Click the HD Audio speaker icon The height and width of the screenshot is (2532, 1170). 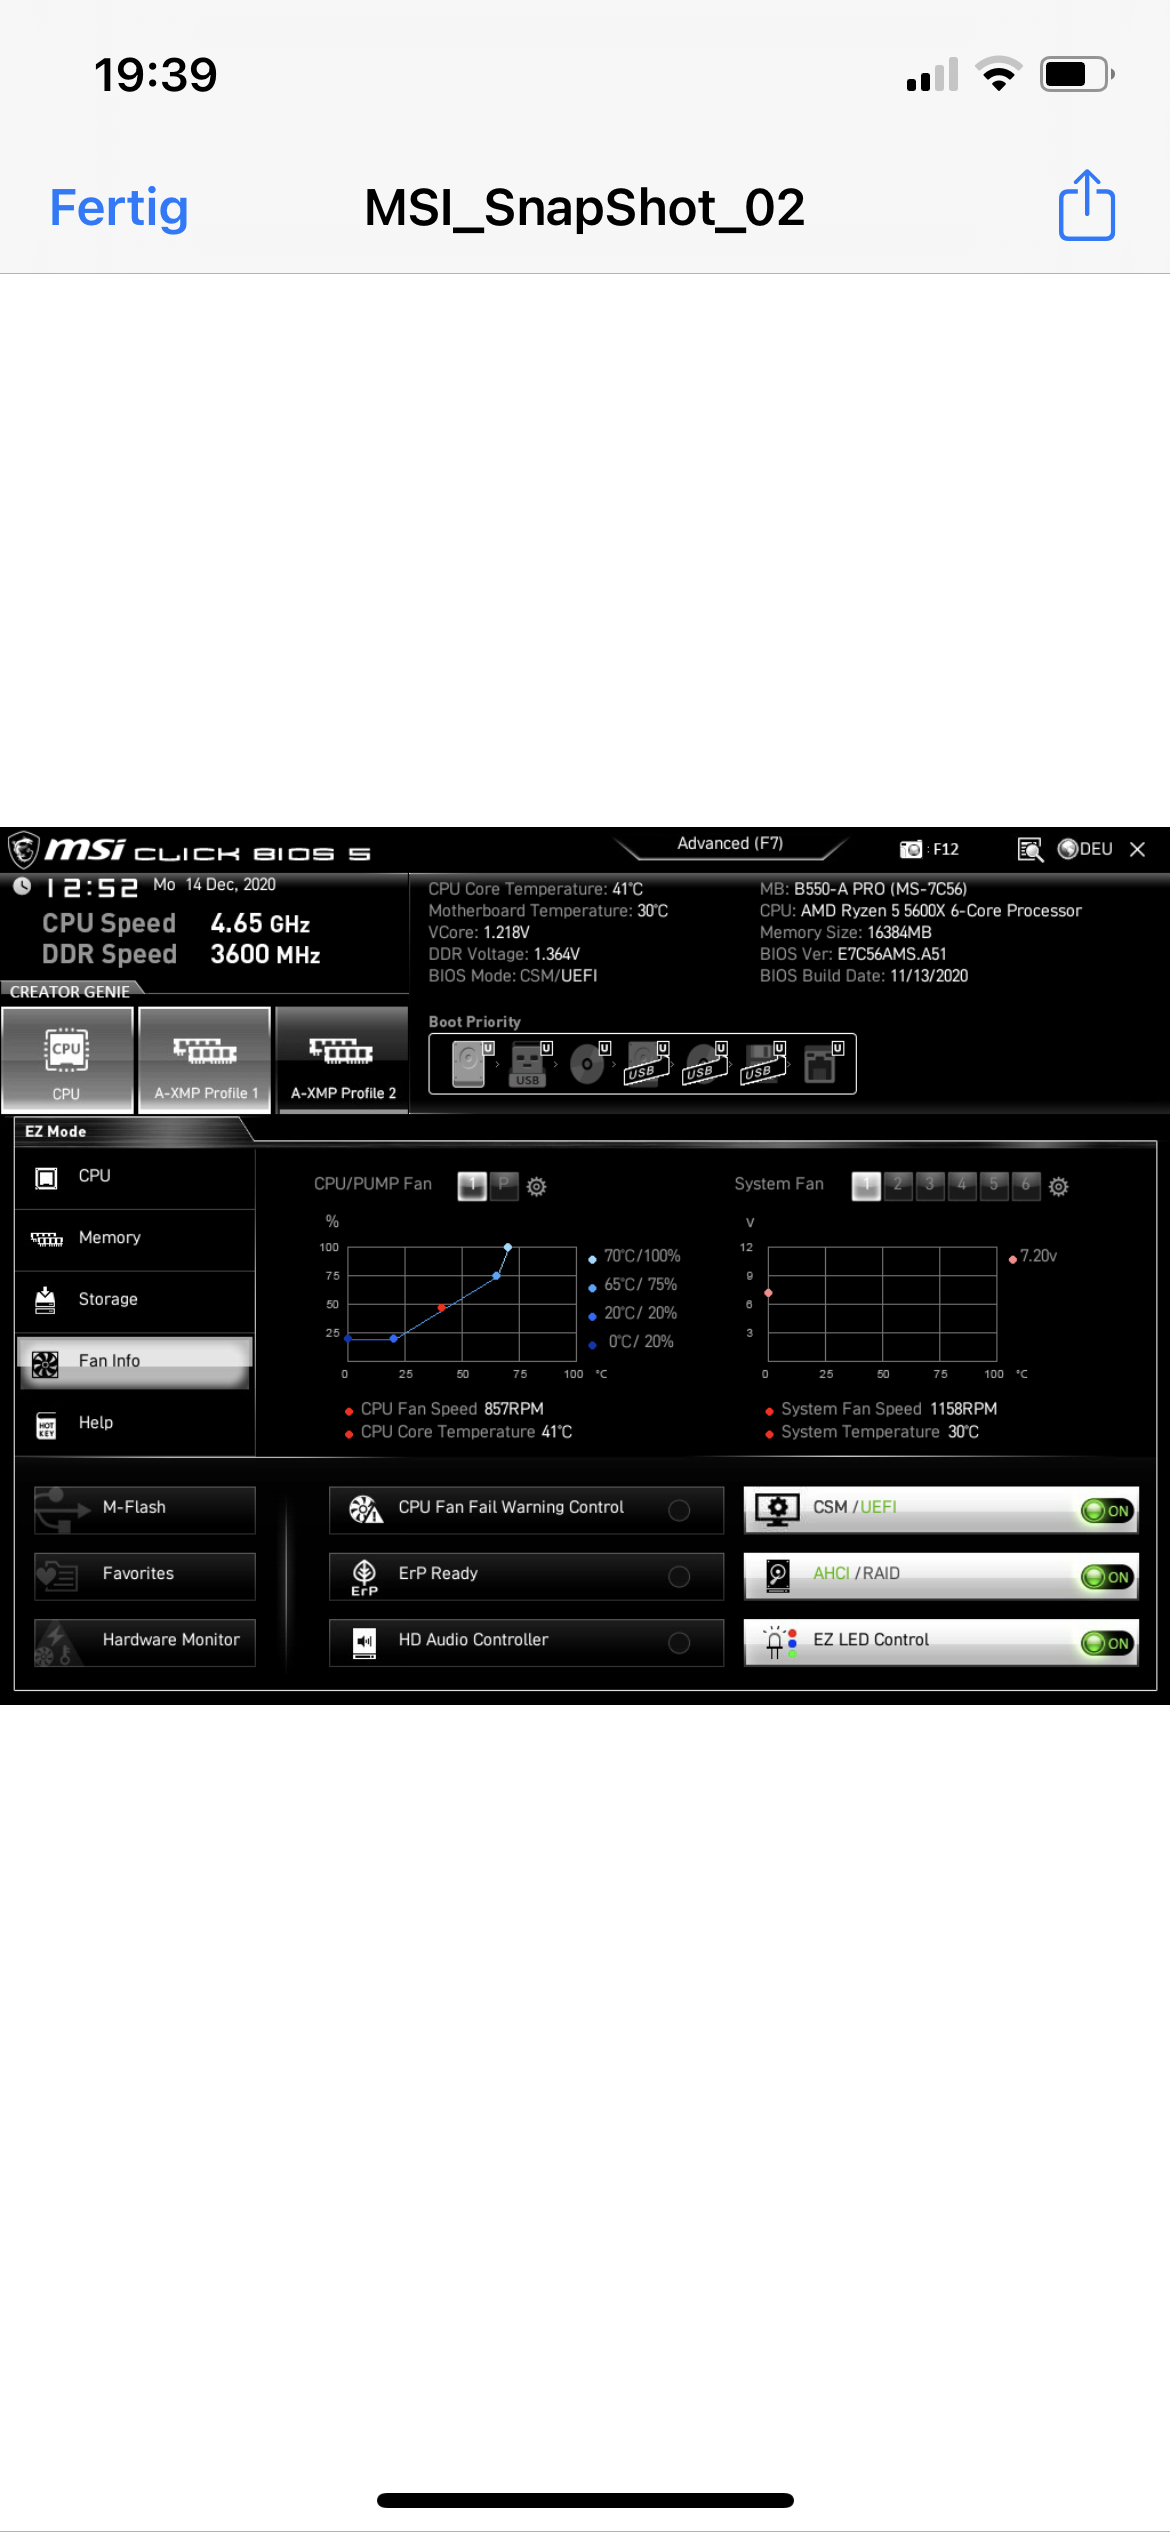pyautogui.click(x=365, y=1642)
